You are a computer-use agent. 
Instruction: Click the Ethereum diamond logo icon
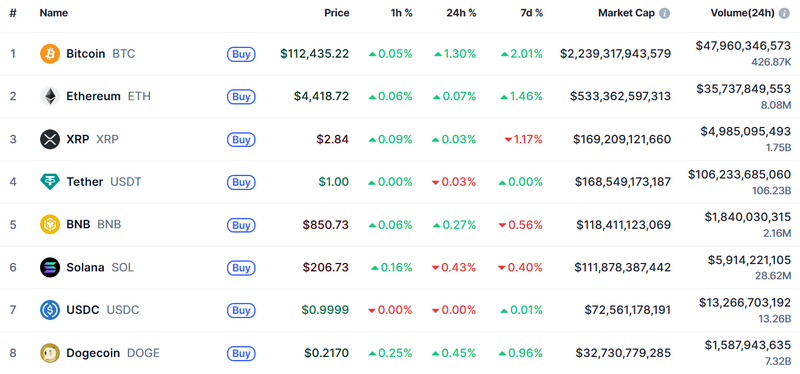click(50, 96)
